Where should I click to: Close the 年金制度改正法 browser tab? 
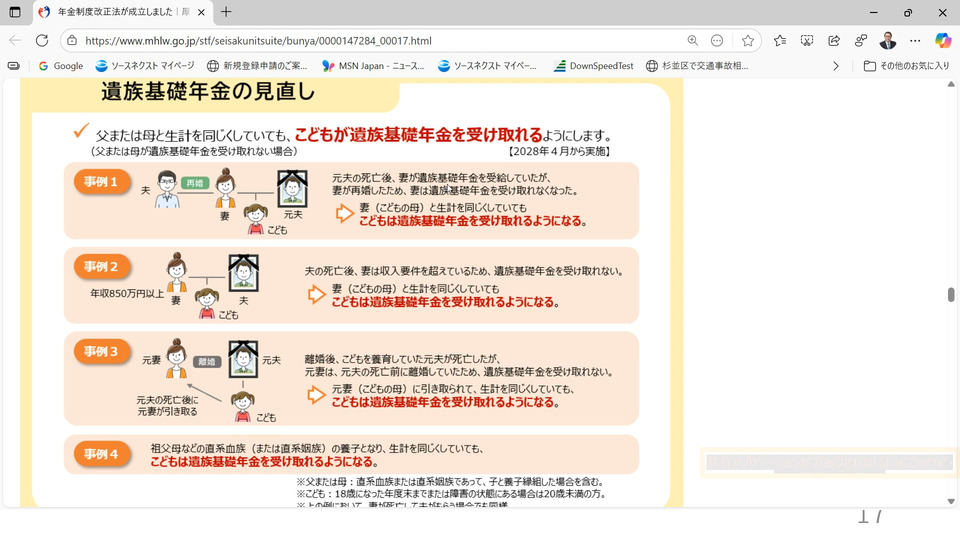tap(201, 12)
